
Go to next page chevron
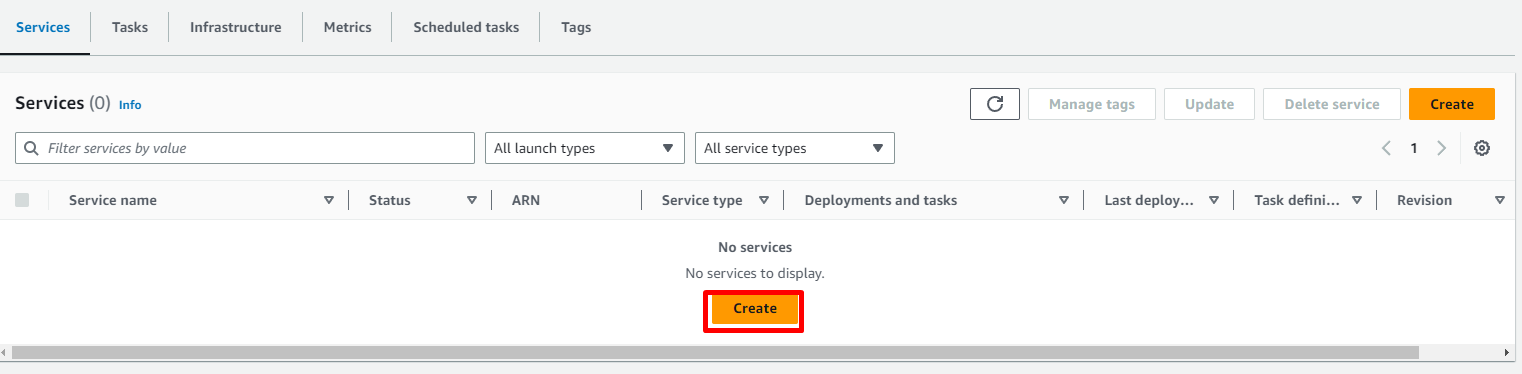(x=1441, y=148)
